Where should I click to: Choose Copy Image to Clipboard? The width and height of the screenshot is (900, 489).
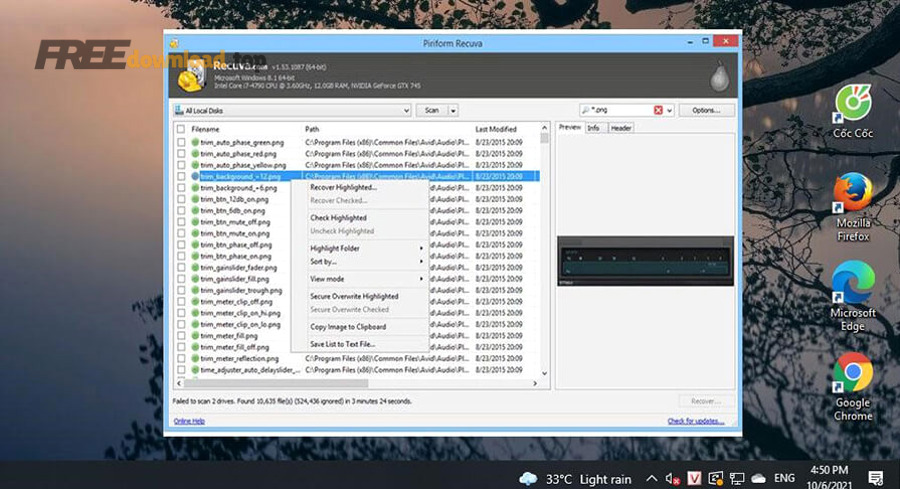tap(360, 327)
